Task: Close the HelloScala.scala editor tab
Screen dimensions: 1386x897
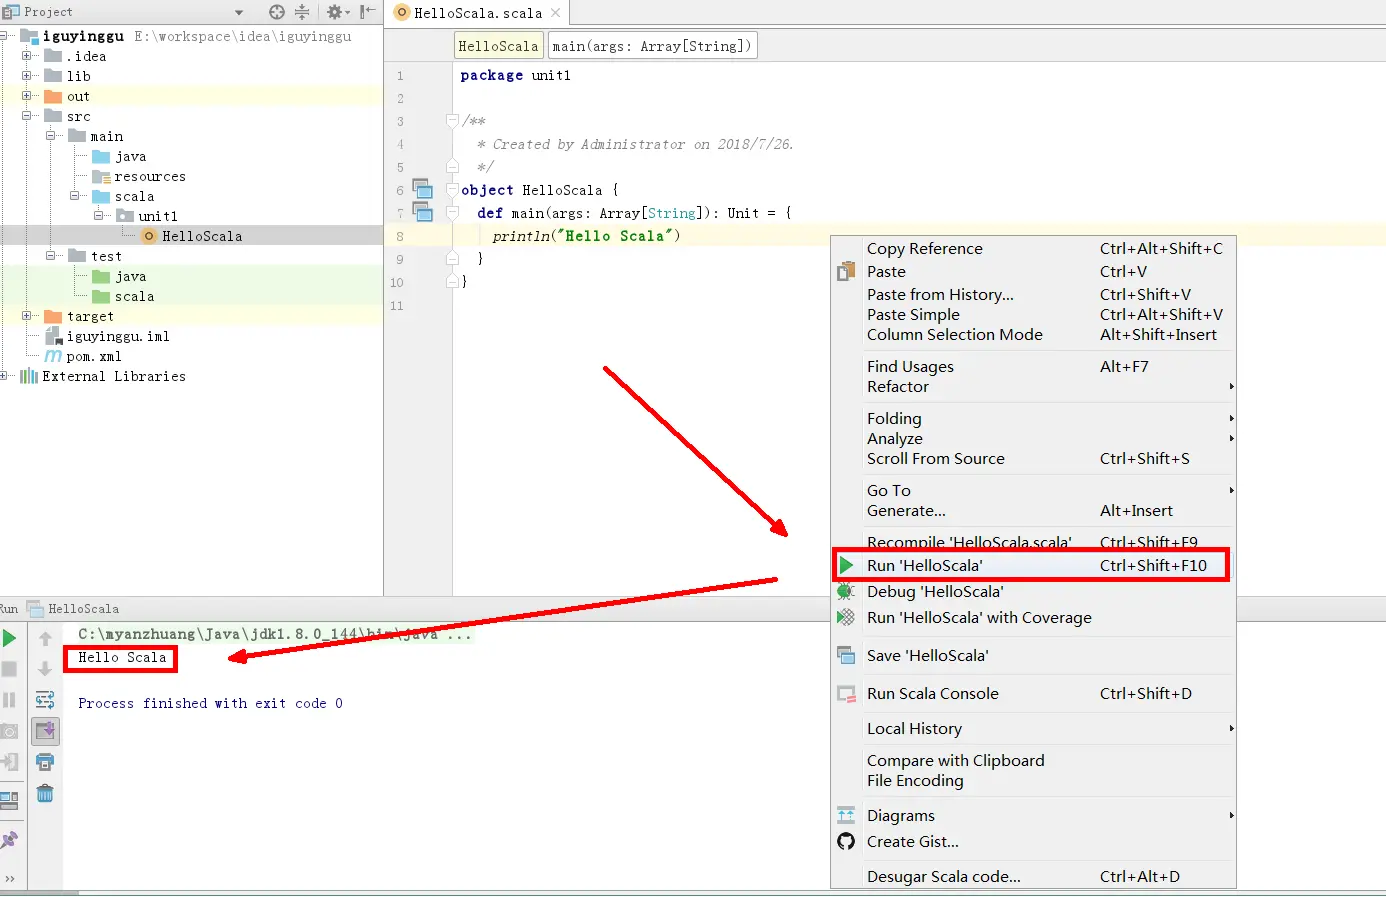Action: [x=556, y=13]
